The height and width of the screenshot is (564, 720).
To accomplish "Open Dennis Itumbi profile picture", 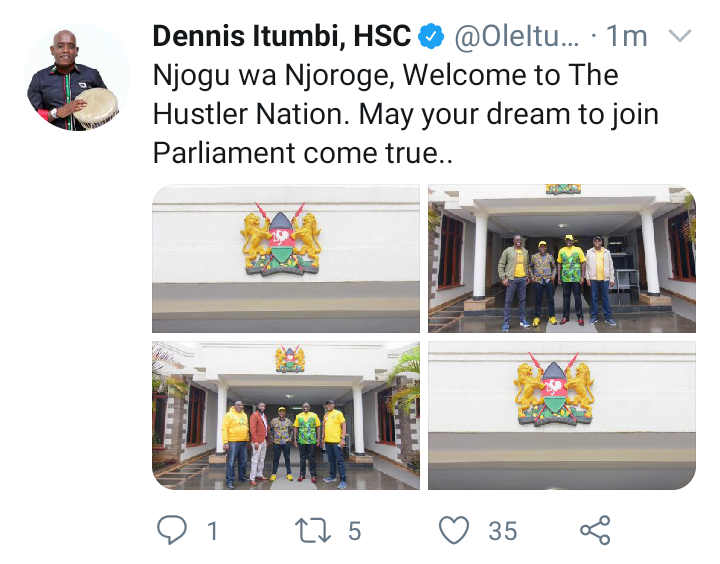I will (x=78, y=77).
